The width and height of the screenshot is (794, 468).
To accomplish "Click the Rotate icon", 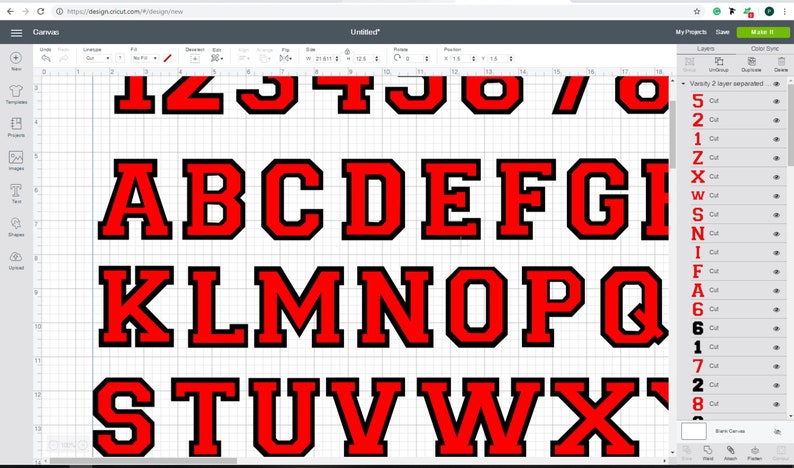I will click(398, 58).
